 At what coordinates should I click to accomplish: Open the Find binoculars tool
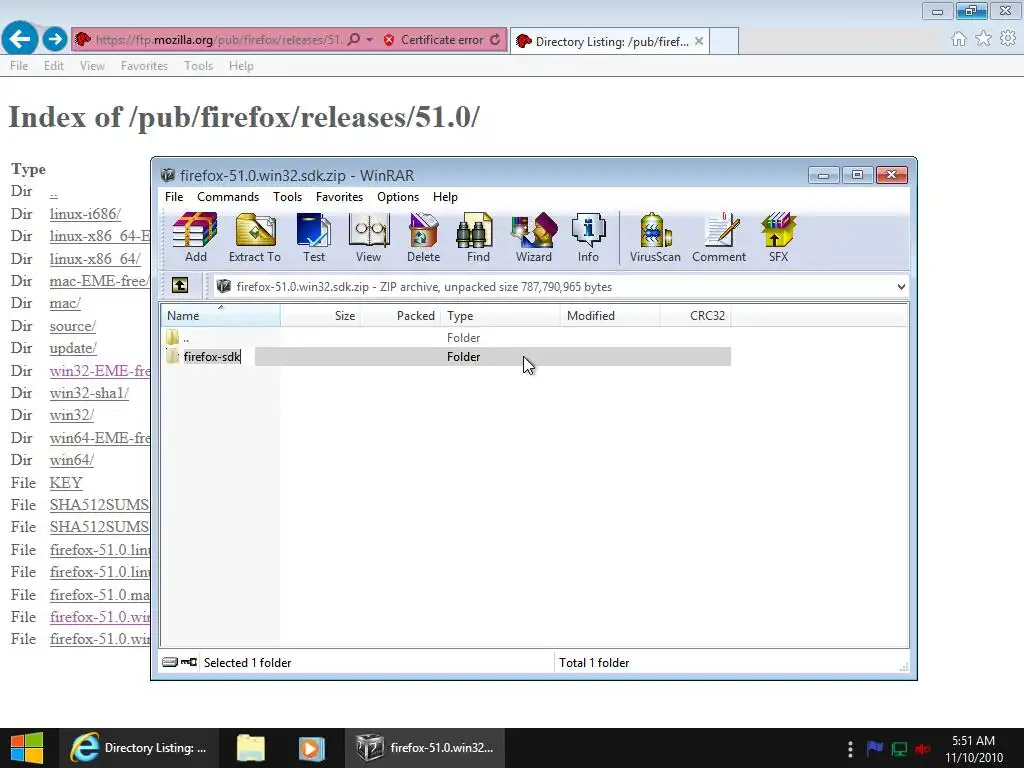click(x=478, y=238)
